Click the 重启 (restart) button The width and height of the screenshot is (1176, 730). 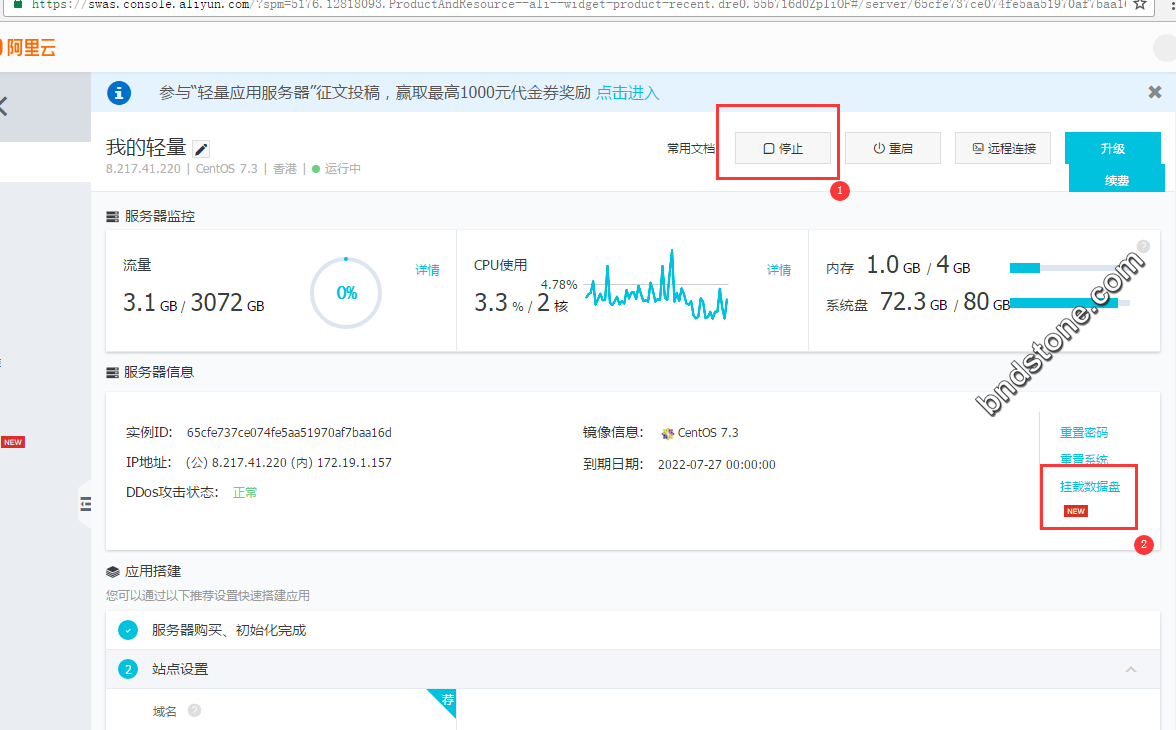click(892, 148)
